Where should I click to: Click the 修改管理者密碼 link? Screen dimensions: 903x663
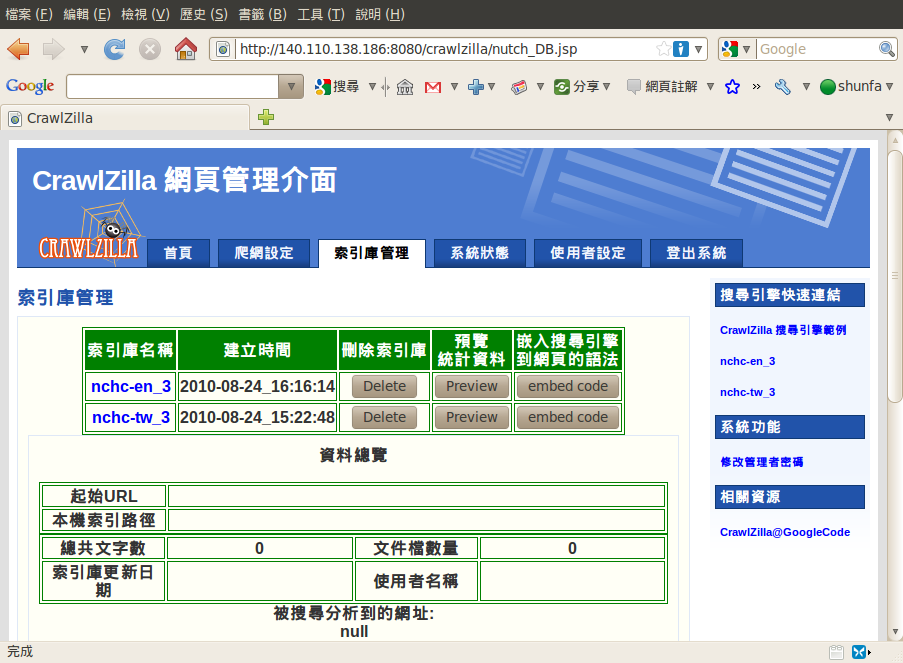(761, 462)
